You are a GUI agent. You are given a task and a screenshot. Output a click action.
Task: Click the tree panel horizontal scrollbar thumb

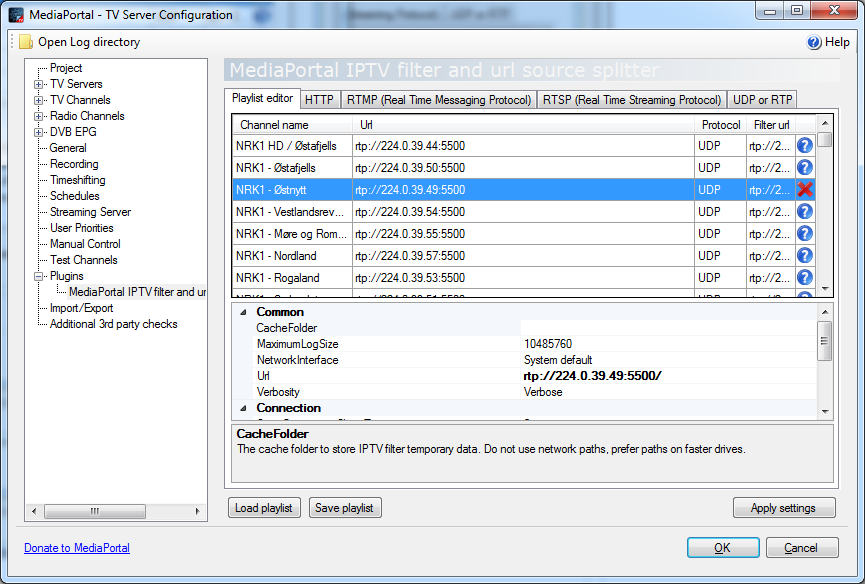[x=95, y=511]
